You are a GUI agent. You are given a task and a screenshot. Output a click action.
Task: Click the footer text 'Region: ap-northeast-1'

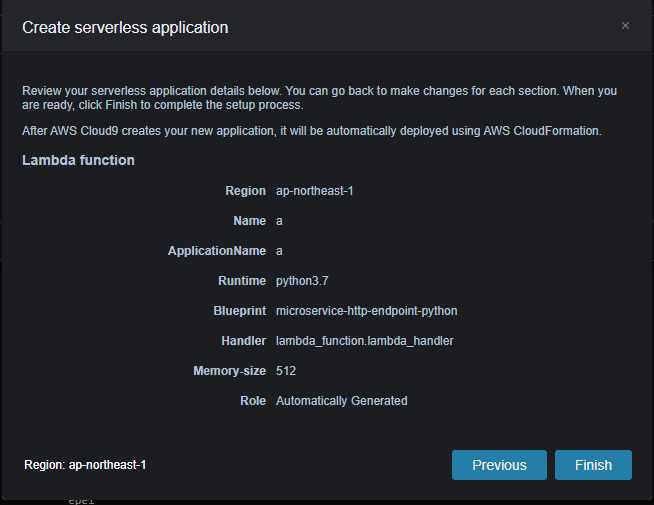(x=85, y=465)
